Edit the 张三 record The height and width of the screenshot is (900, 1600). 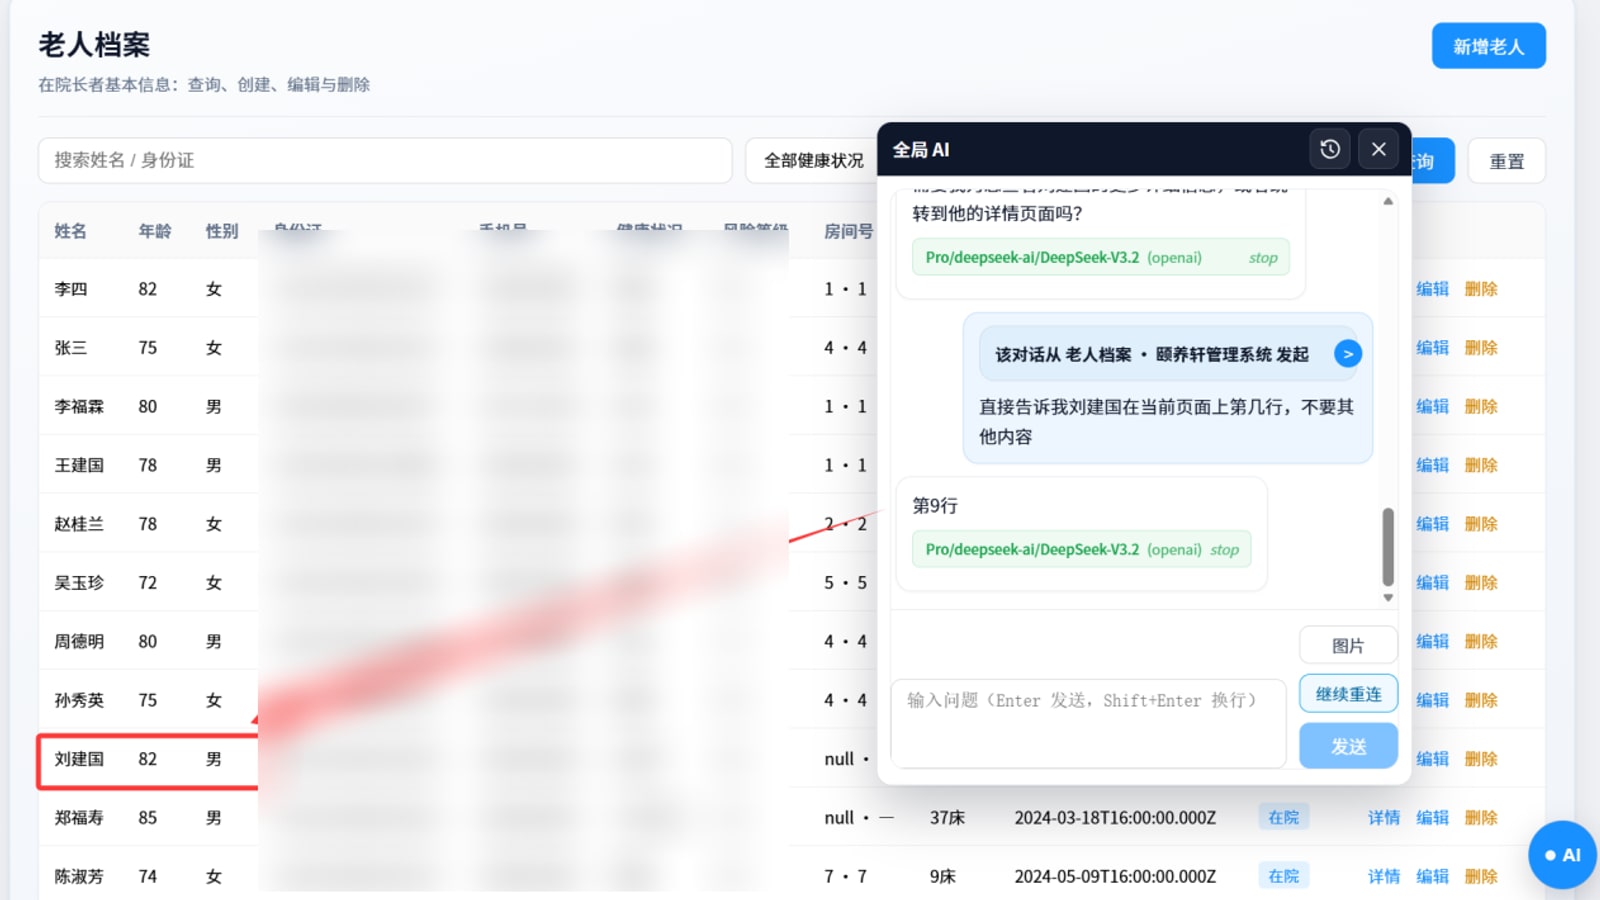point(1432,348)
